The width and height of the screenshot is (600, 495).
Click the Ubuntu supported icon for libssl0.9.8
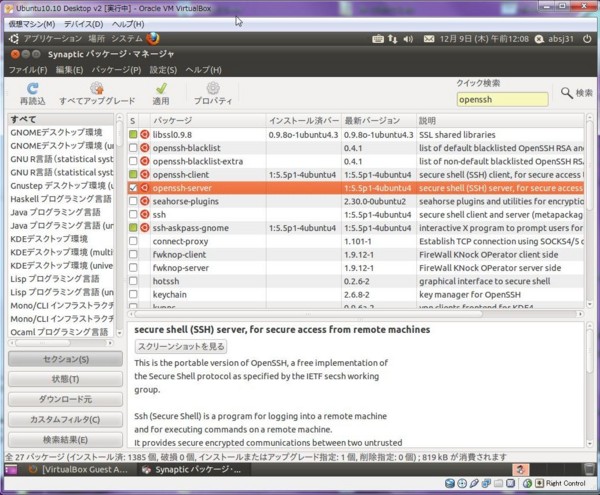[x=145, y=134]
